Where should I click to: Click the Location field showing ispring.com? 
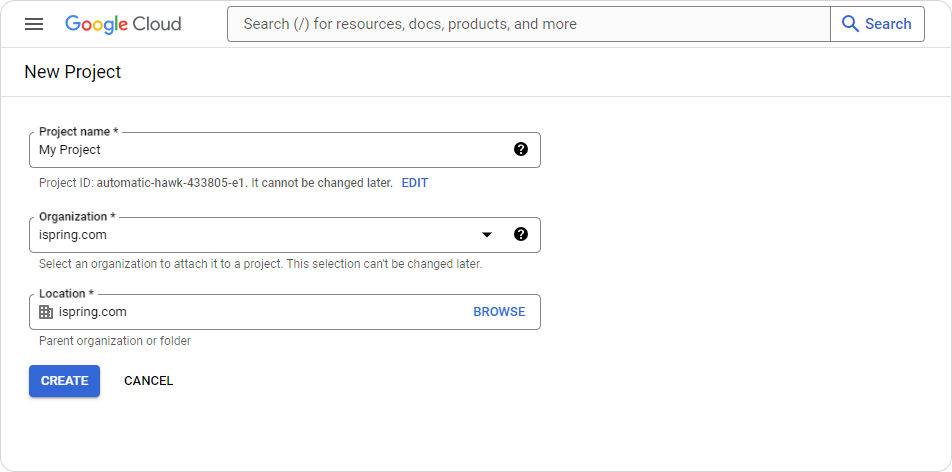coord(285,312)
